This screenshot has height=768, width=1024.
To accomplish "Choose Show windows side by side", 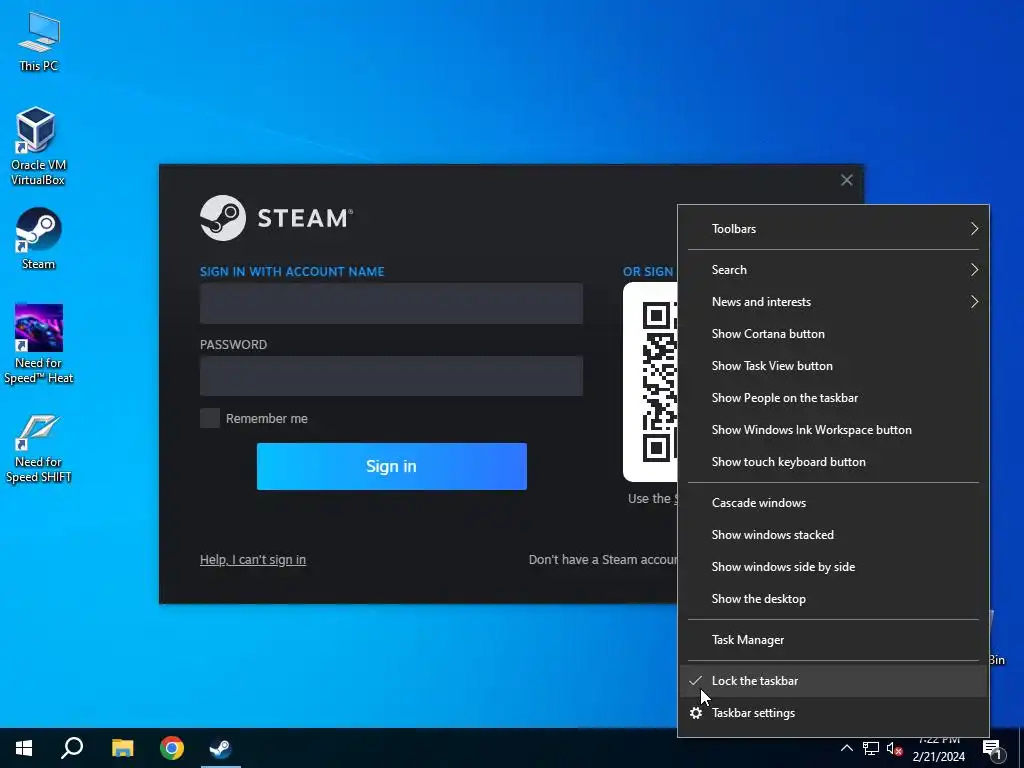I will [833, 567].
